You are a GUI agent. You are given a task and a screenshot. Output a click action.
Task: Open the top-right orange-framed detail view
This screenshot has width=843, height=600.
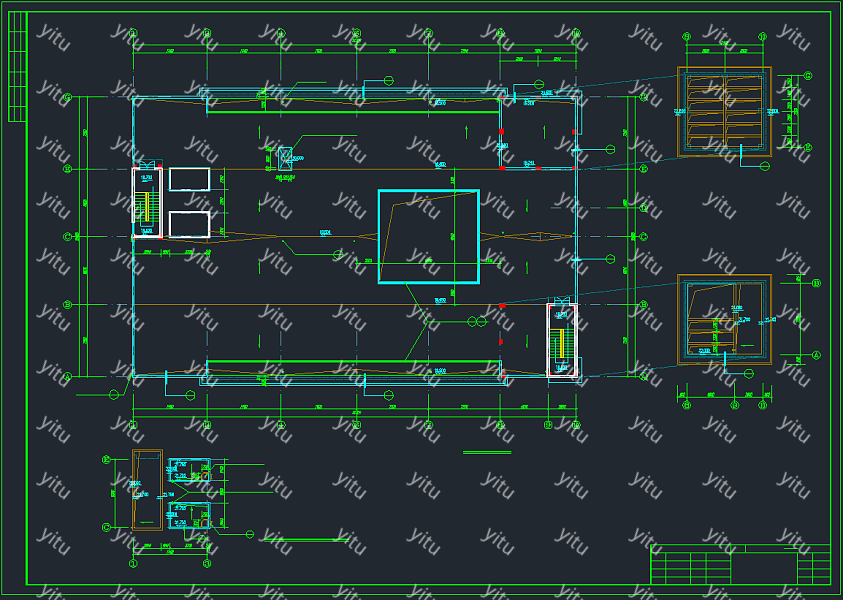tap(725, 111)
